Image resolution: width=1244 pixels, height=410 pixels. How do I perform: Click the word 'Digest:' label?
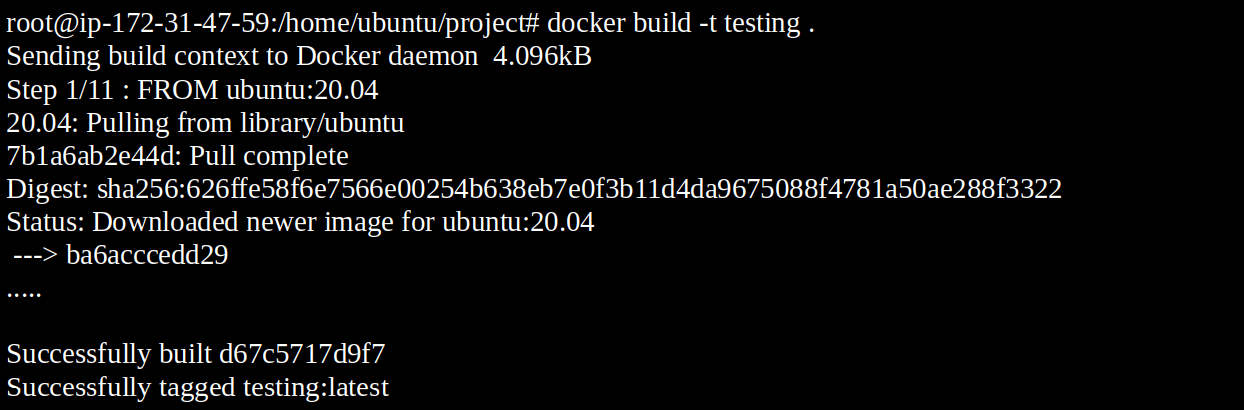(x=48, y=189)
